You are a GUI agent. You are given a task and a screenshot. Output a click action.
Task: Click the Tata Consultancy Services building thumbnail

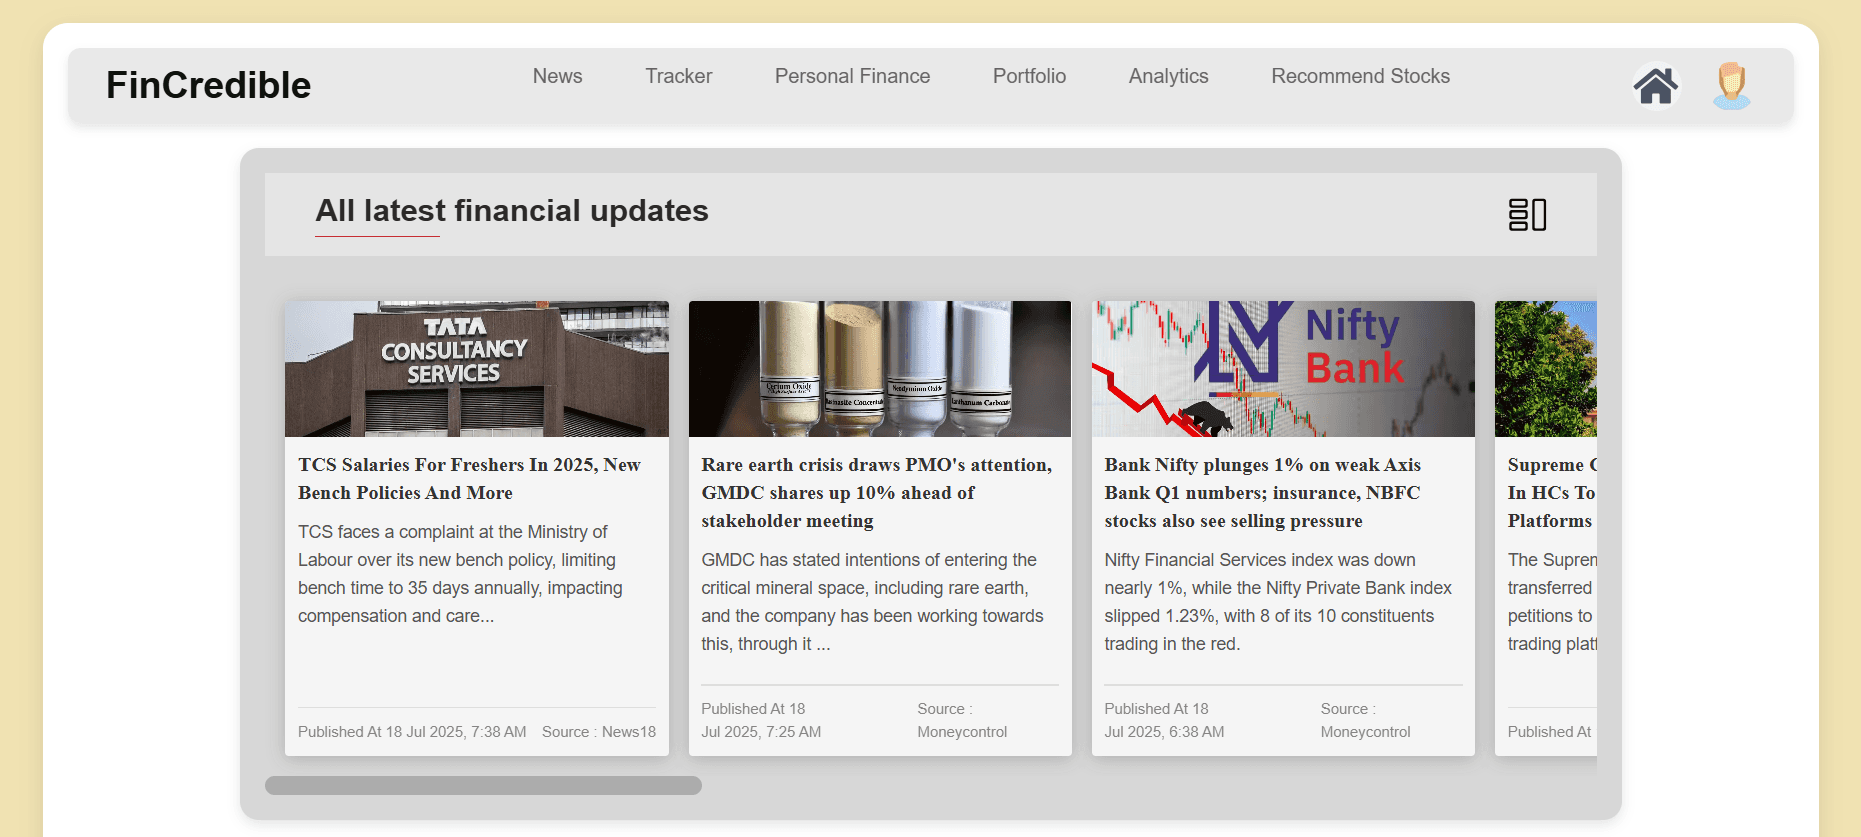click(x=477, y=369)
